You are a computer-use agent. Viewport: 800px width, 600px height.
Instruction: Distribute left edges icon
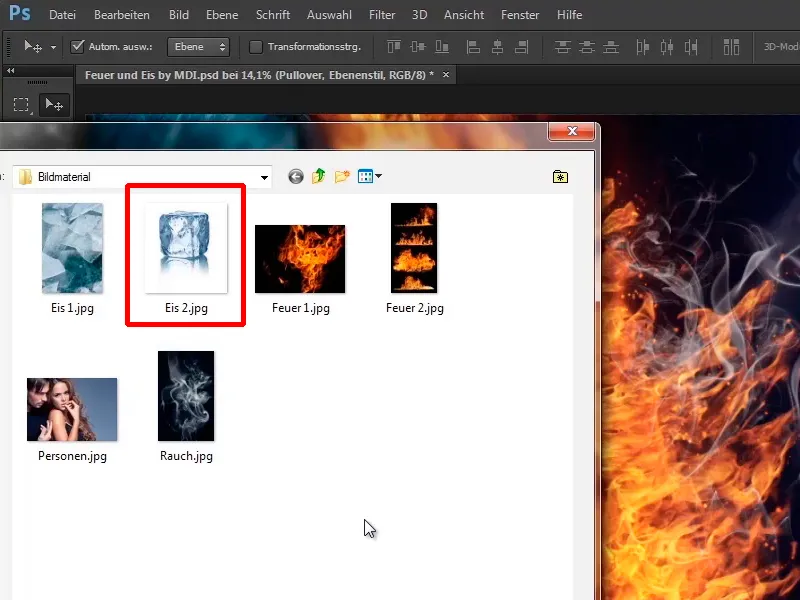coord(642,47)
